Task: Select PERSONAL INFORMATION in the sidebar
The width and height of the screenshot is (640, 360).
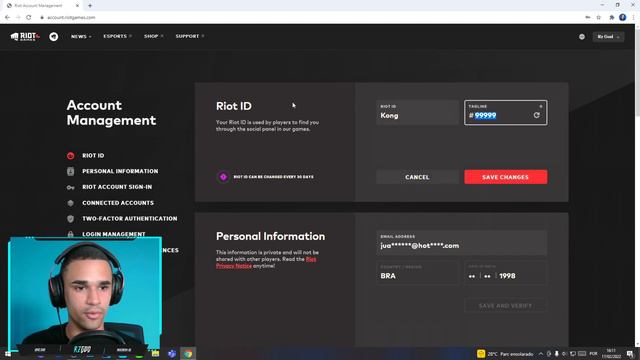Action: (120, 171)
